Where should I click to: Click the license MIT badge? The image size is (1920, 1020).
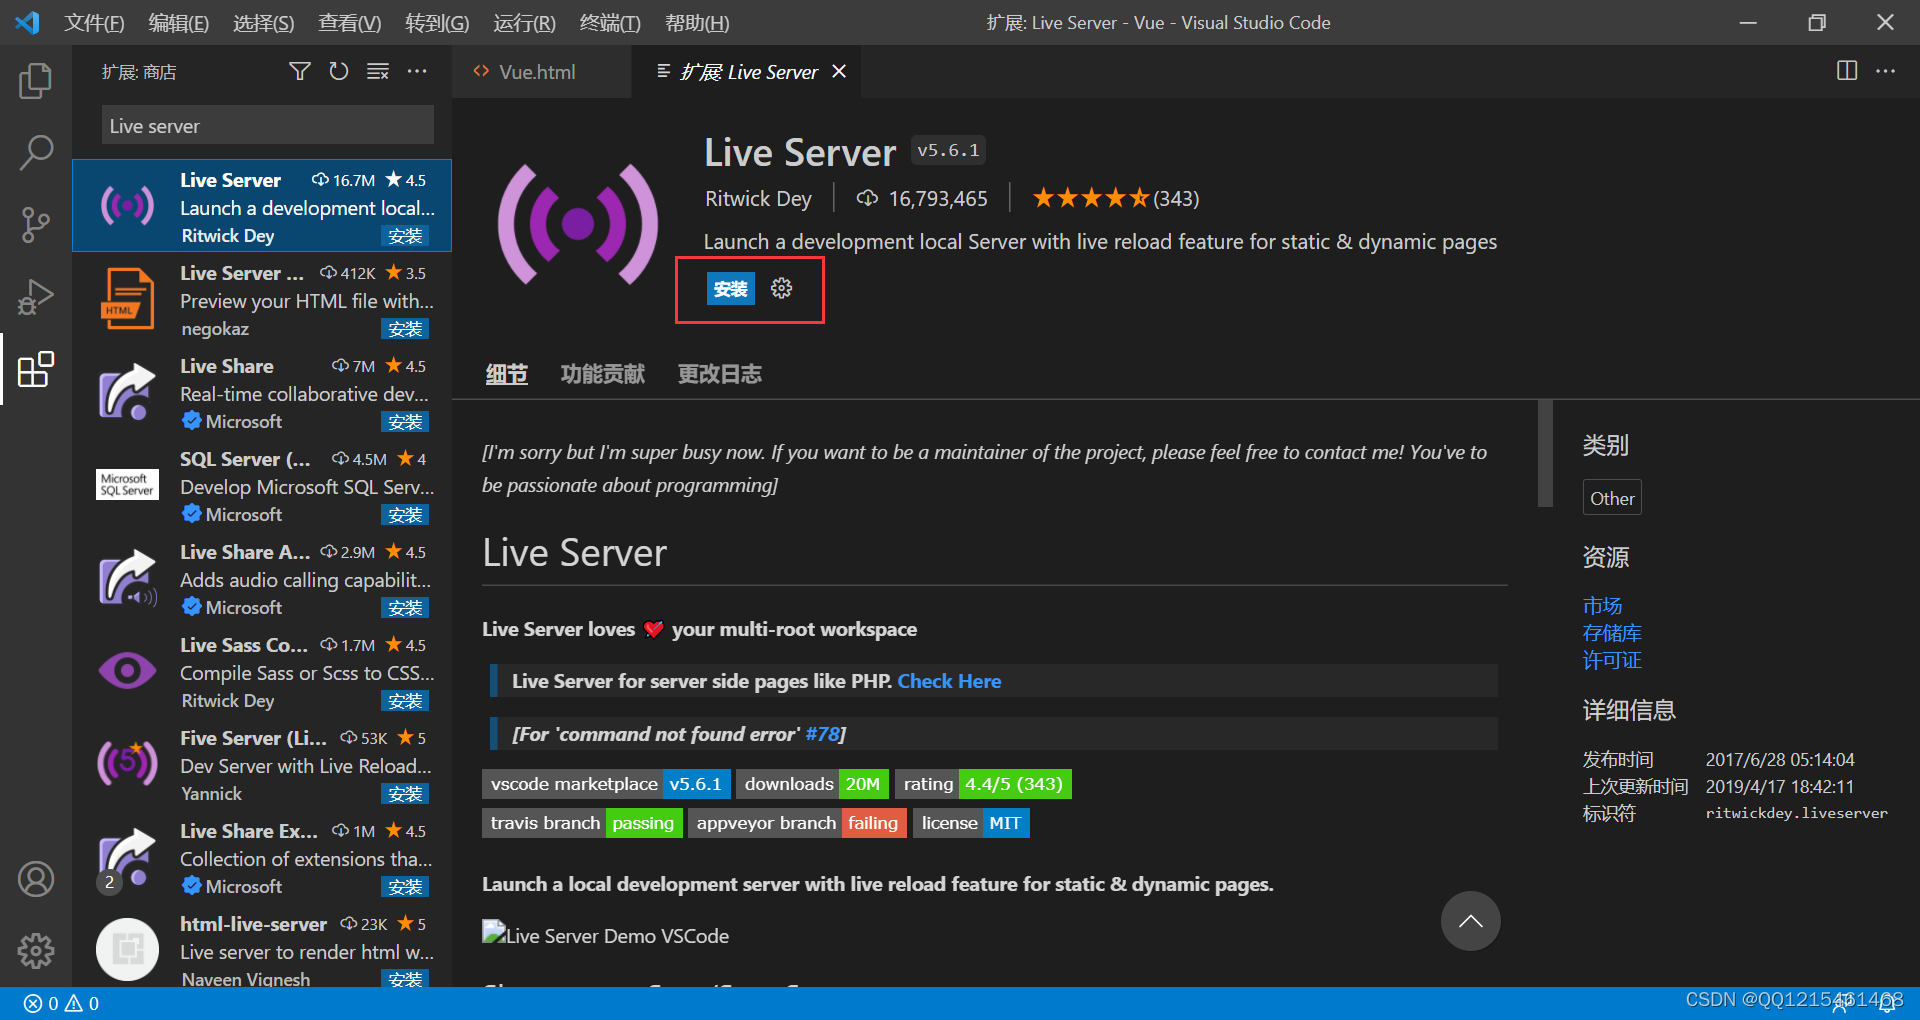pos(971,823)
